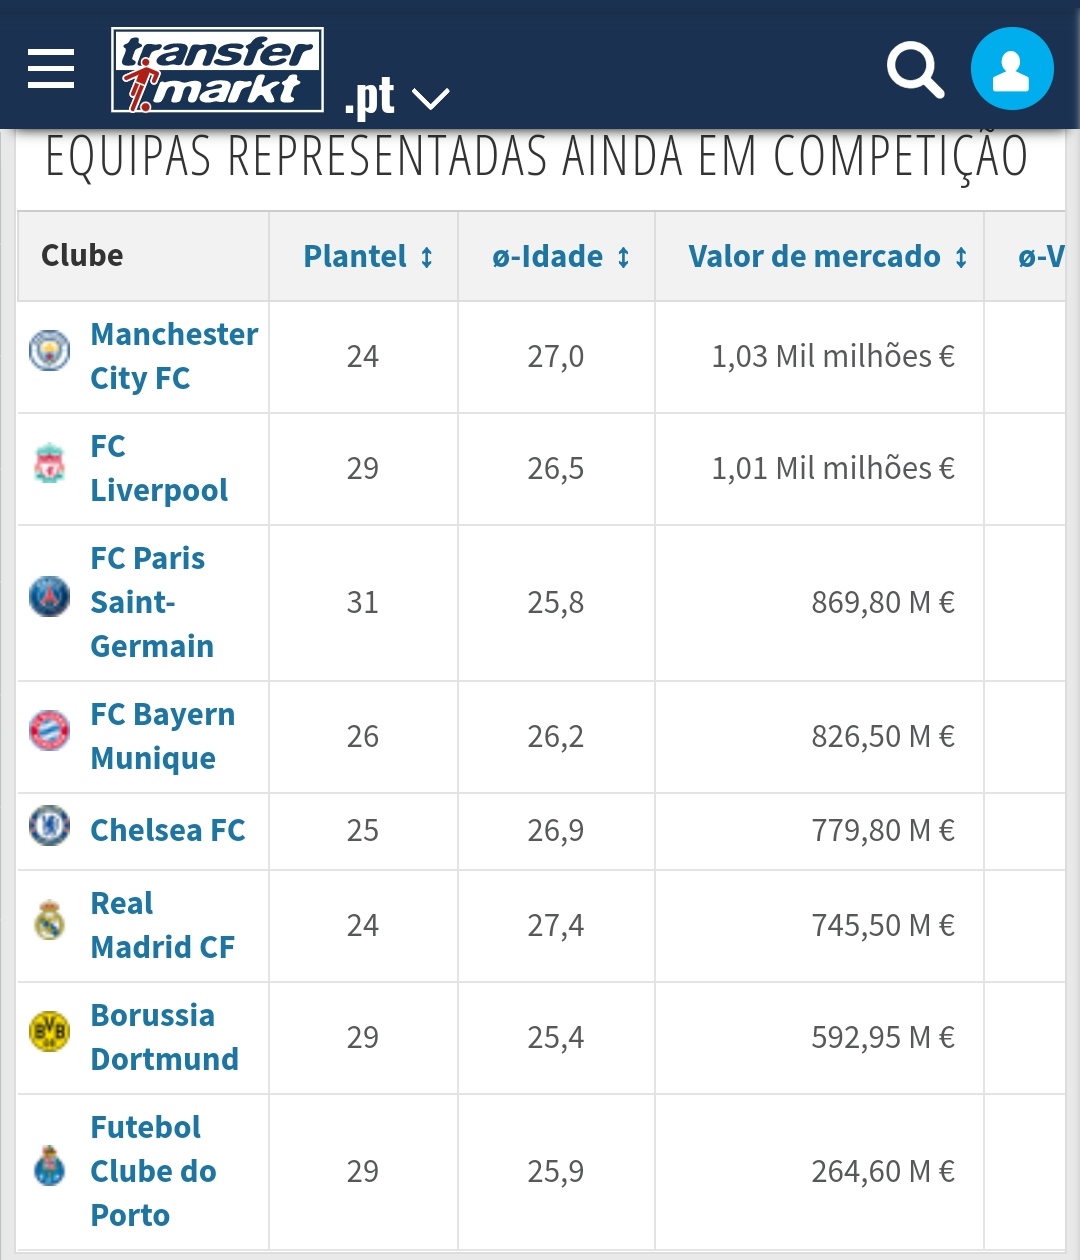Screen dimensions: 1080x1260
Task: Sort table by Plantel column
Action: (x=368, y=257)
